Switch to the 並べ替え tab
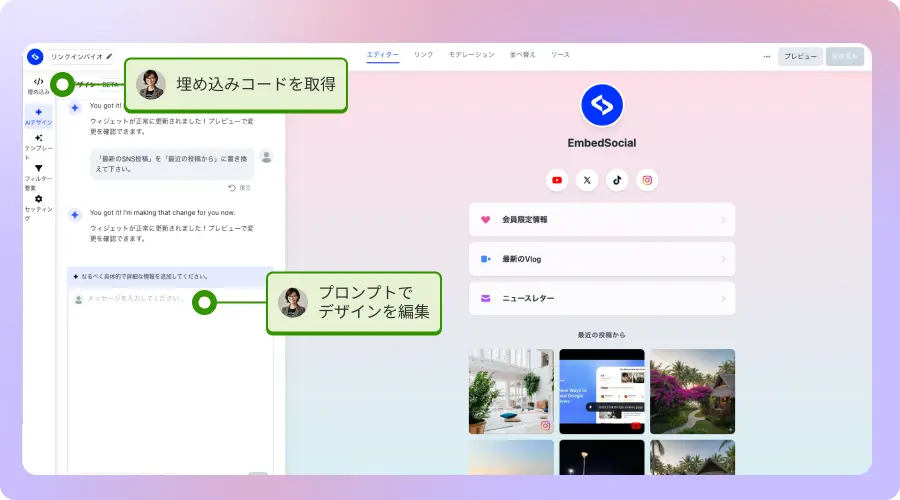900x500 pixels. coord(522,55)
